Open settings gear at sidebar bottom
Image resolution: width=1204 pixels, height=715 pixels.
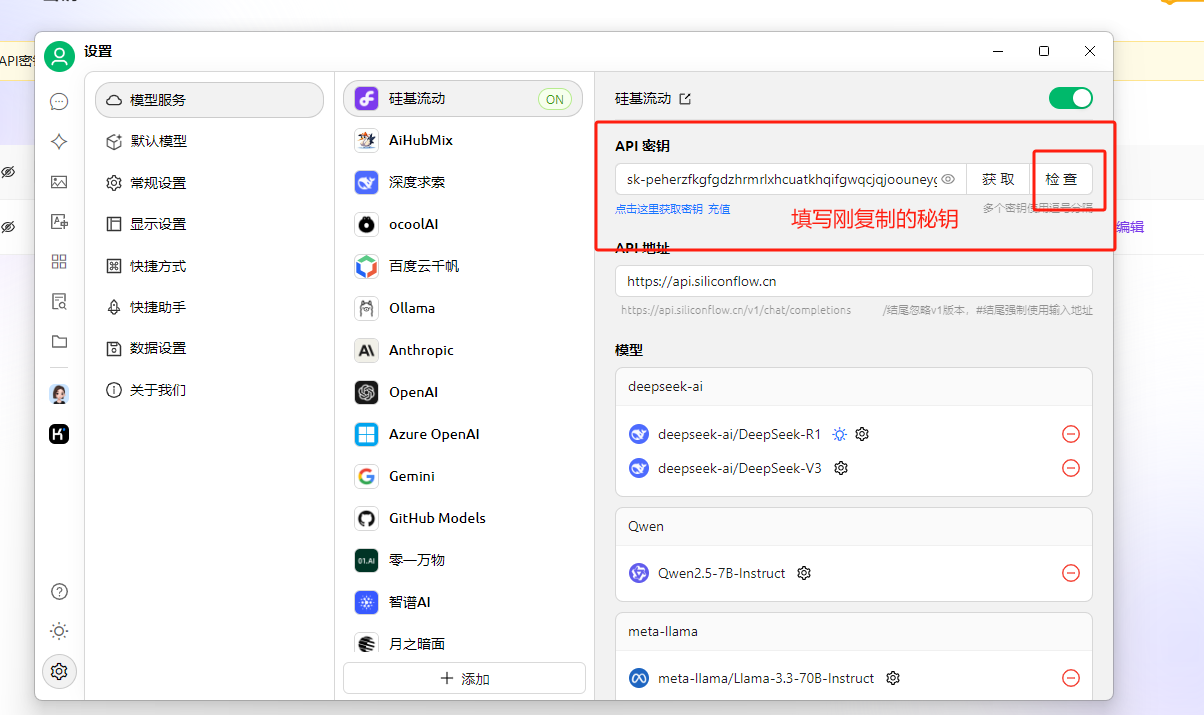click(x=59, y=671)
